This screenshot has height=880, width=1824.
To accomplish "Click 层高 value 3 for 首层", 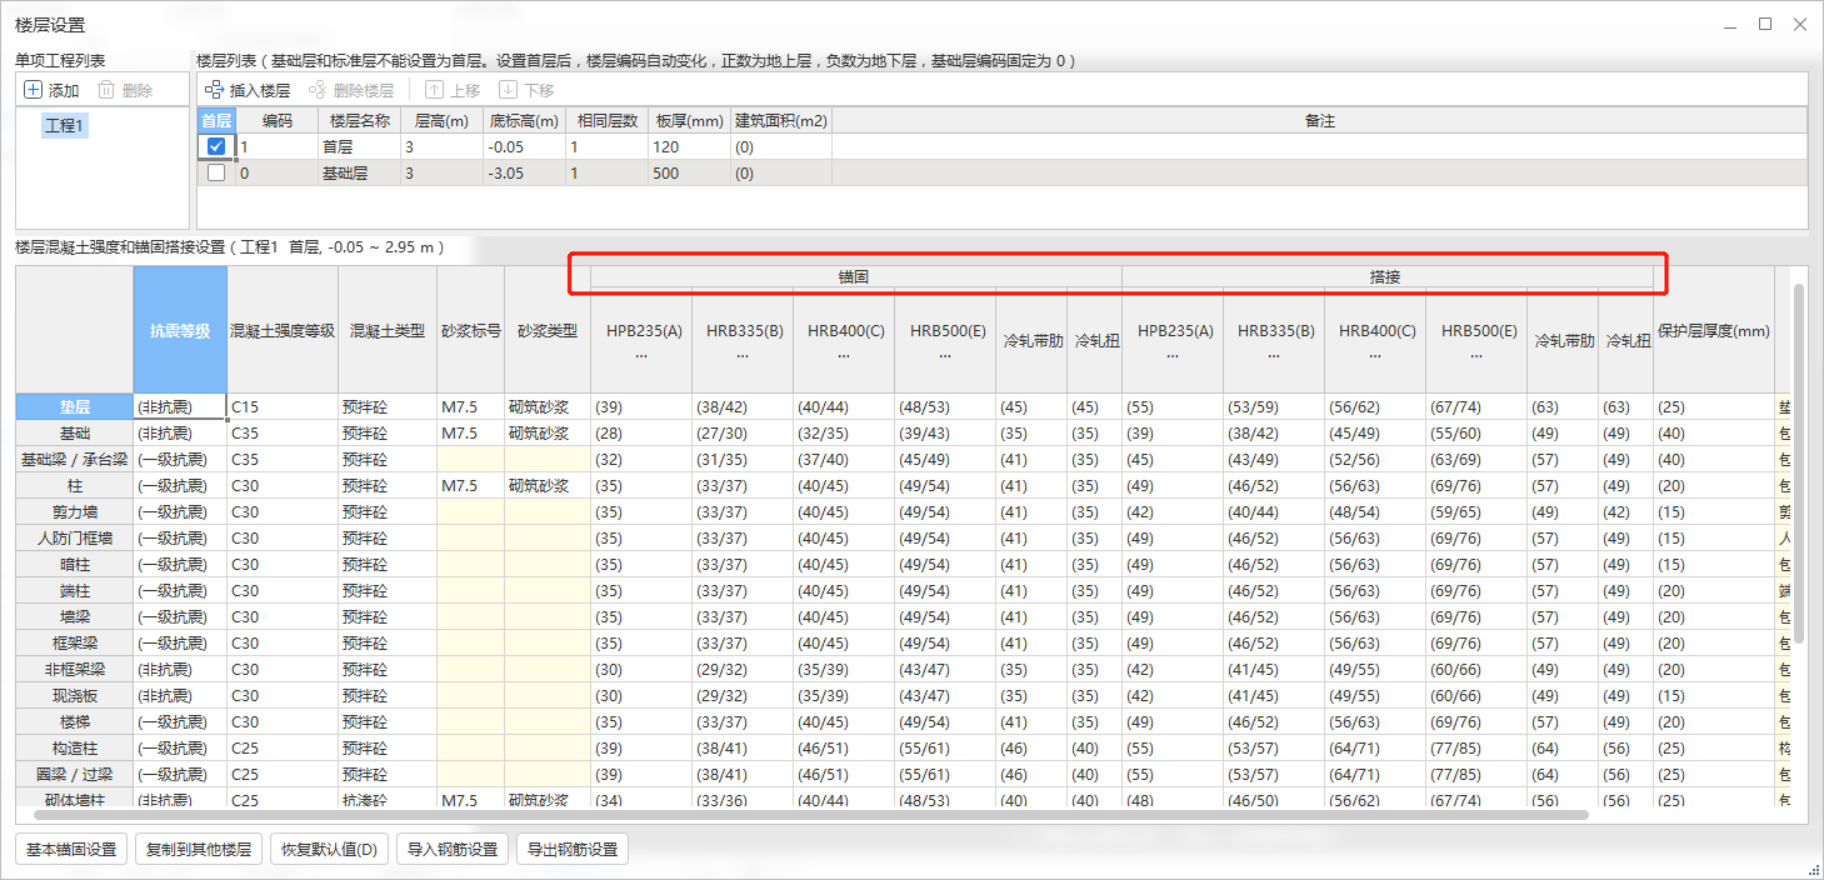I will point(442,147).
